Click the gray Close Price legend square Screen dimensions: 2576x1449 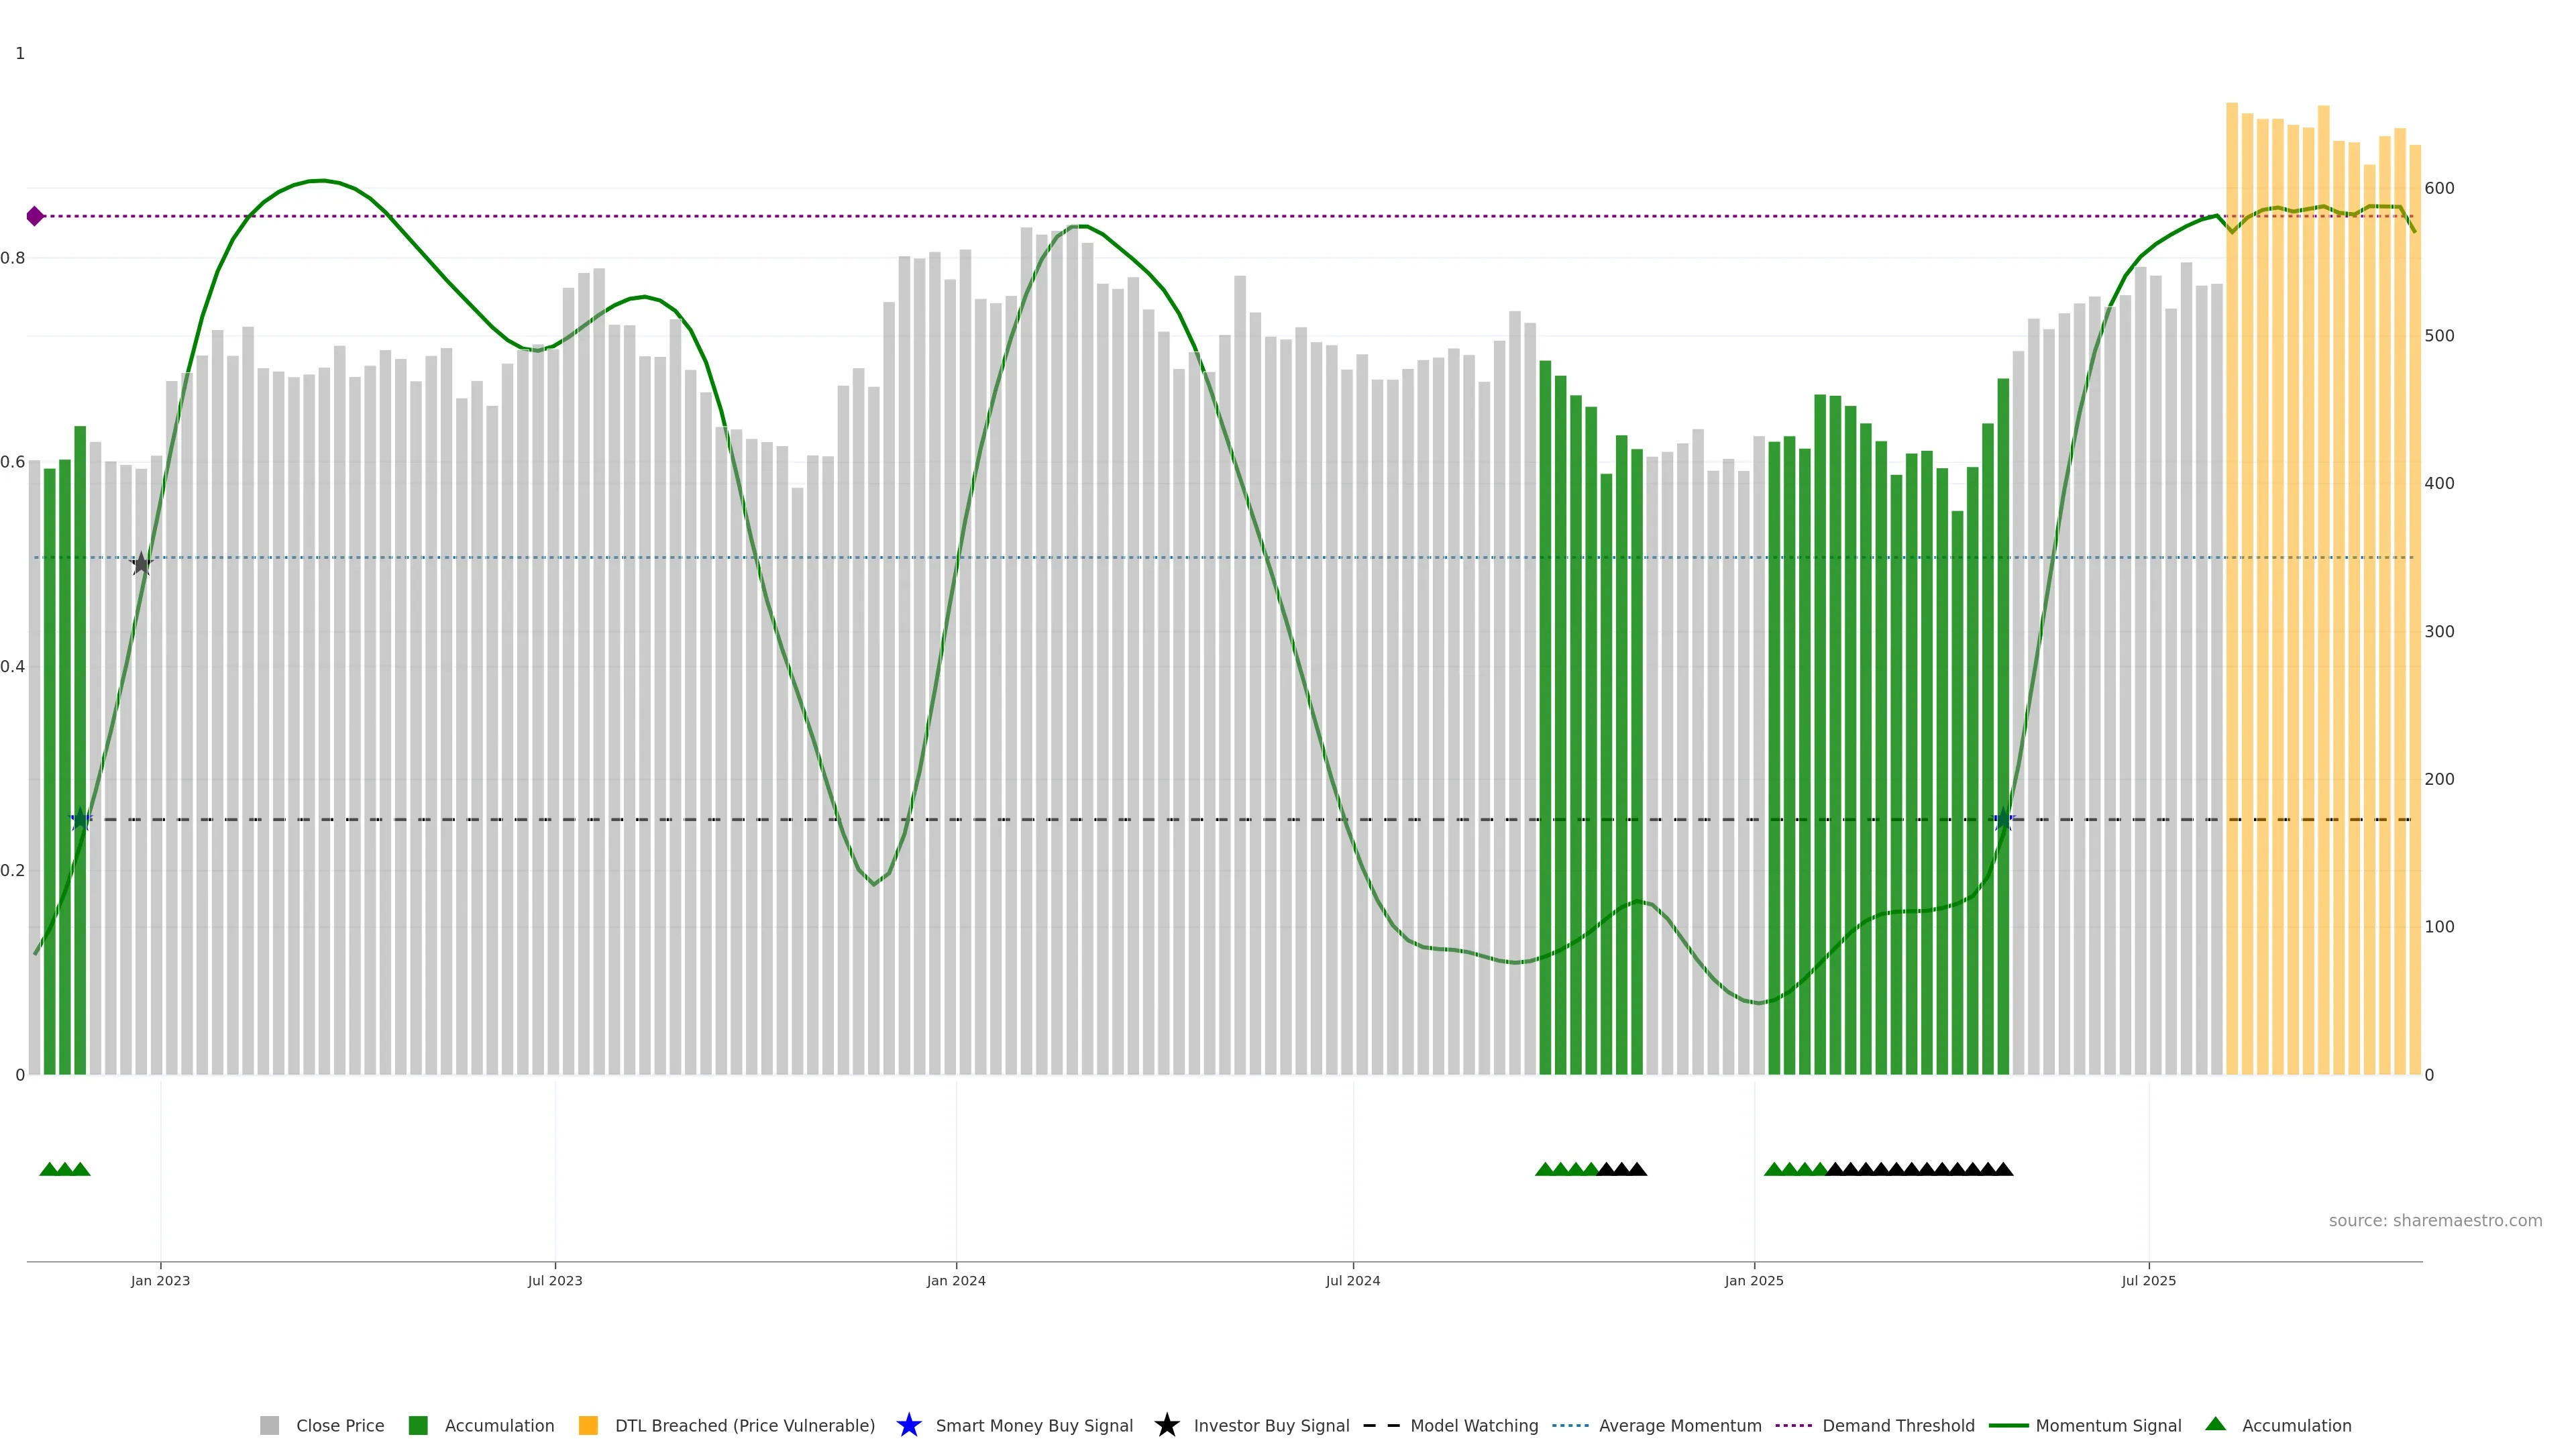(269, 1425)
